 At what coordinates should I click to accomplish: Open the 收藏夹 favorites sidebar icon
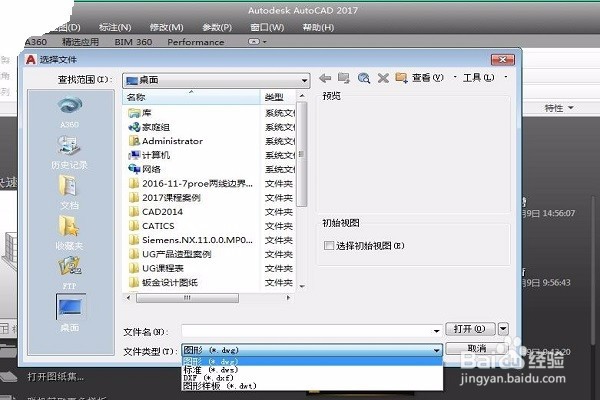click(69, 233)
